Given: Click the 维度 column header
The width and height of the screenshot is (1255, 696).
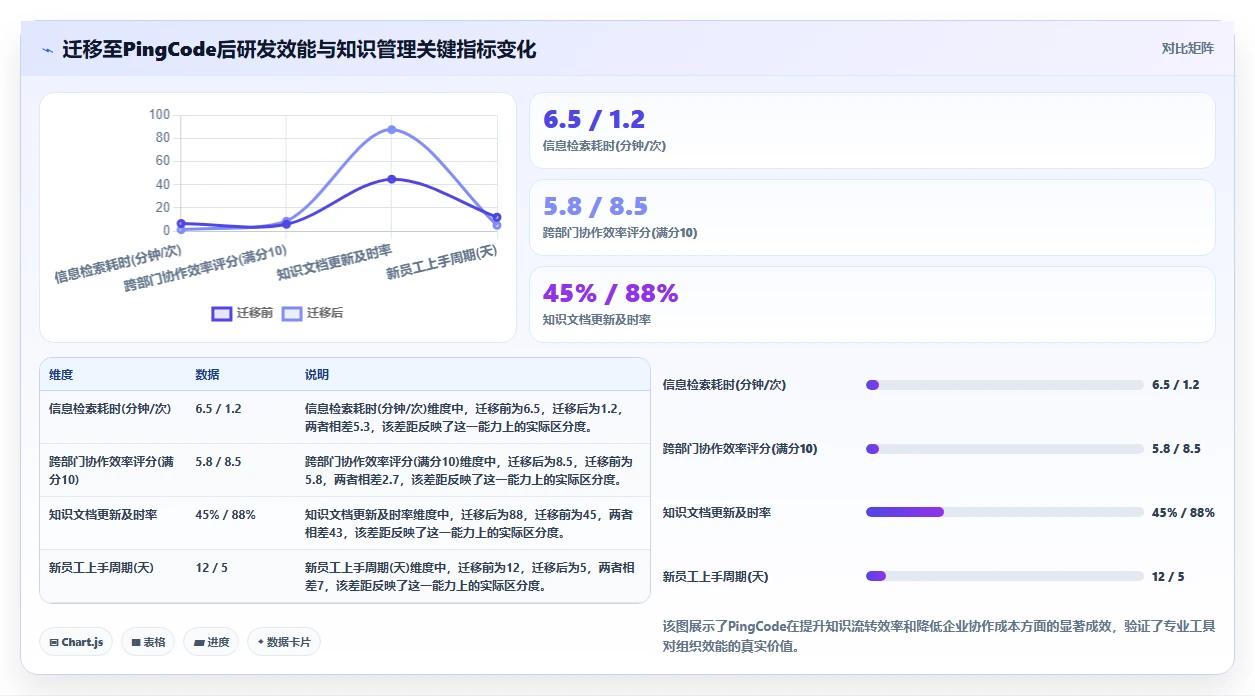Looking at the screenshot, I should [61, 375].
